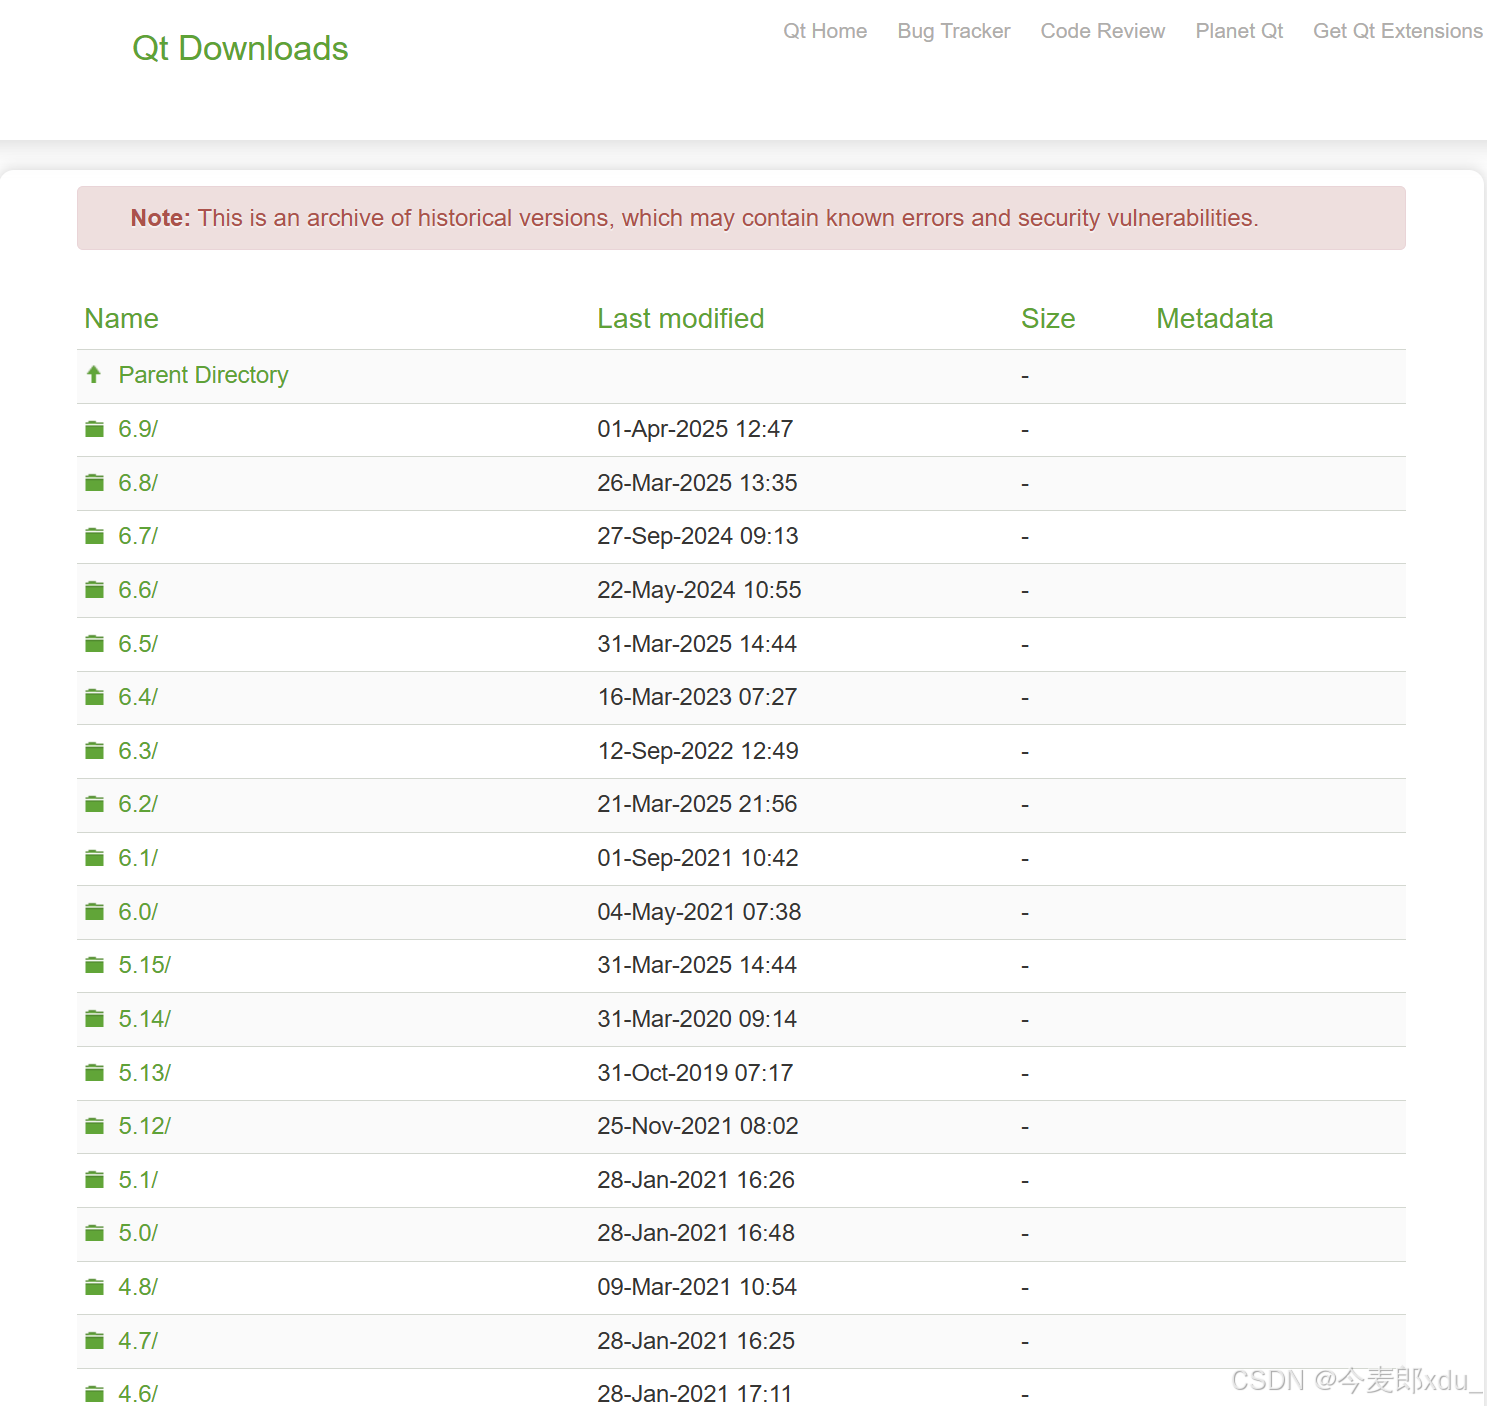This screenshot has width=1487, height=1406.
Task: Open the Qt Home navigation link
Action: click(825, 31)
